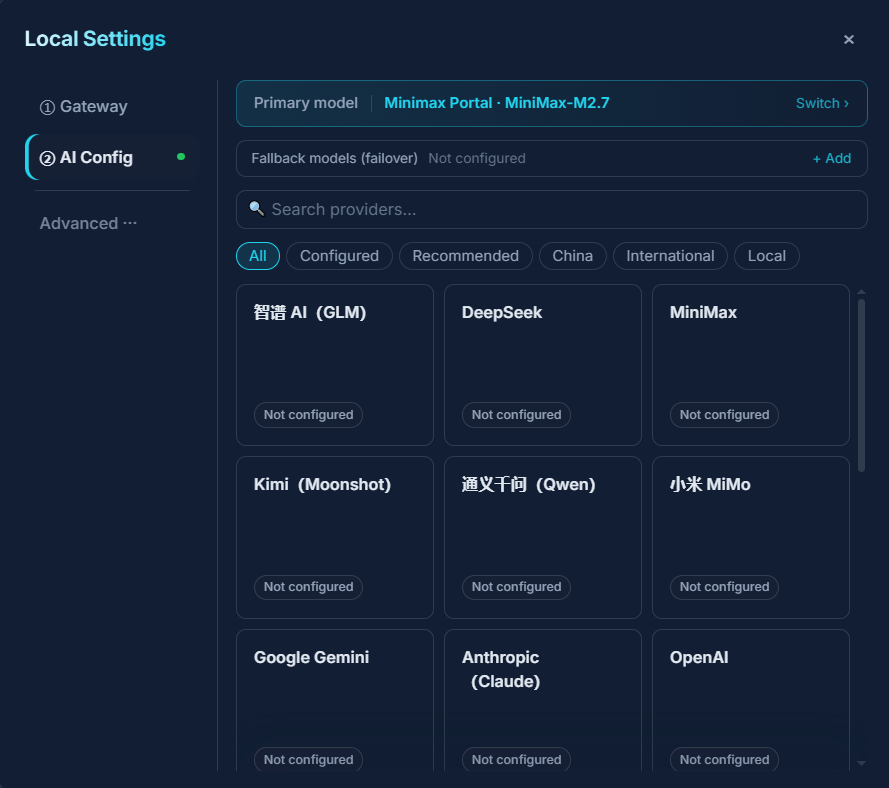Image resolution: width=889 pixels, height=788 pixels.
Task: Select the "Recommended" filter chip
Action: click(465, 256)
